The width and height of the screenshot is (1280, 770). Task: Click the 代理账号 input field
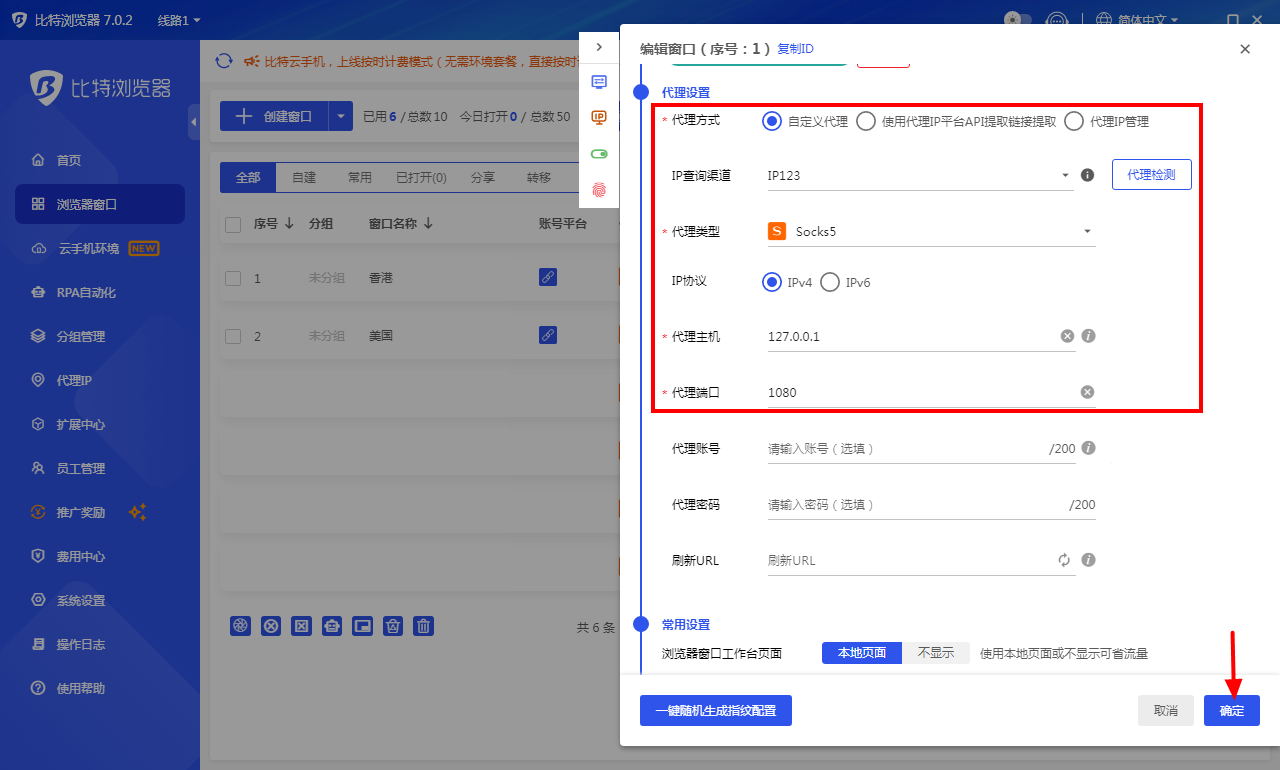(x=905, y=449)
